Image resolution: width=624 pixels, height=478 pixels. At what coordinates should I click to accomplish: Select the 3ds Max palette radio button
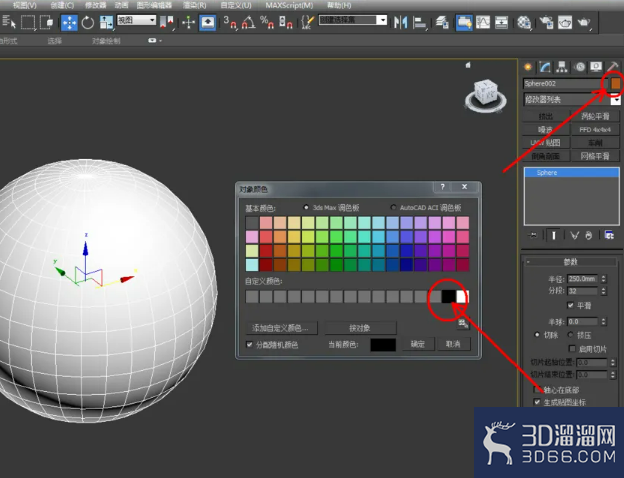(x=306, y=207)
